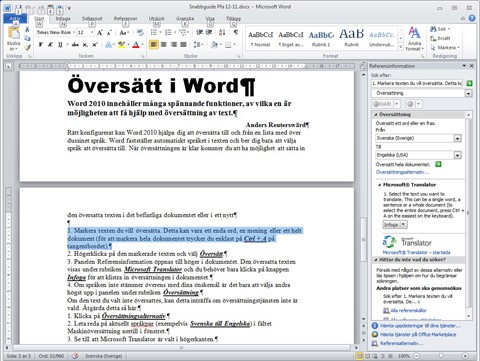Click Hämta tjänster på Office Marketplace link

[x=418, y=334]
